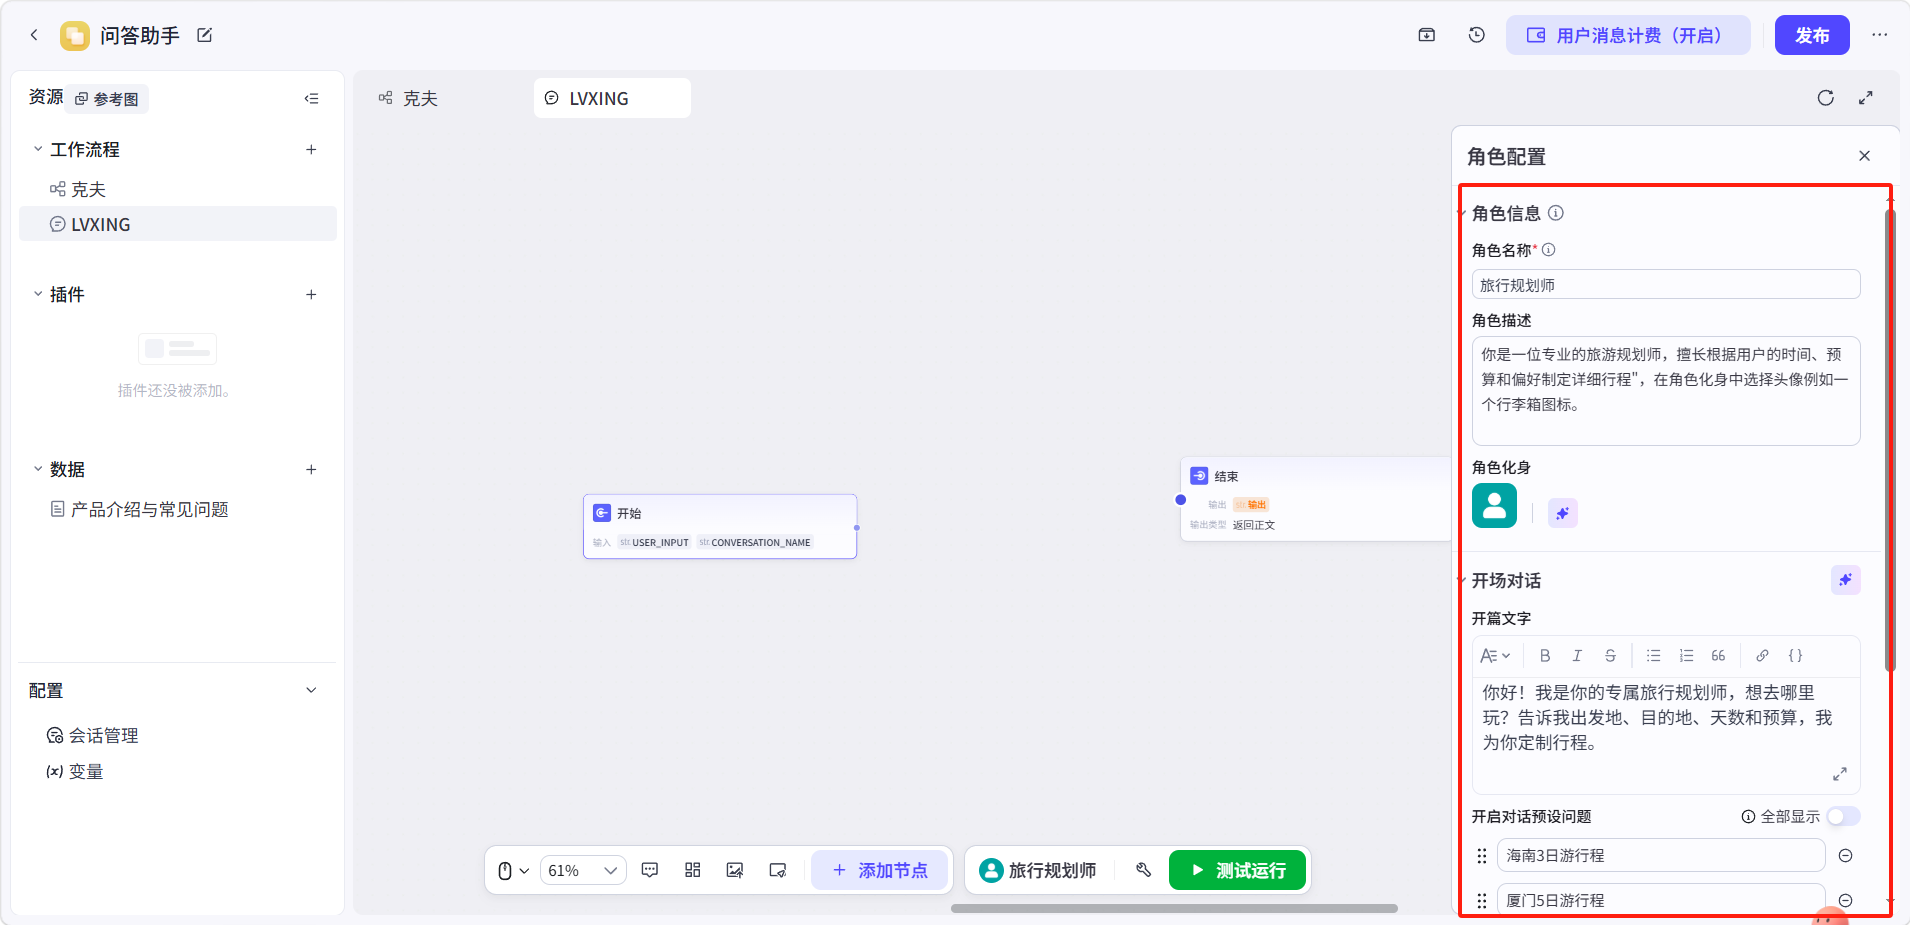Open the 克夫 workflow in sidebar
The width and height of the screenshot is (1910, 925).
click(178, 189)
